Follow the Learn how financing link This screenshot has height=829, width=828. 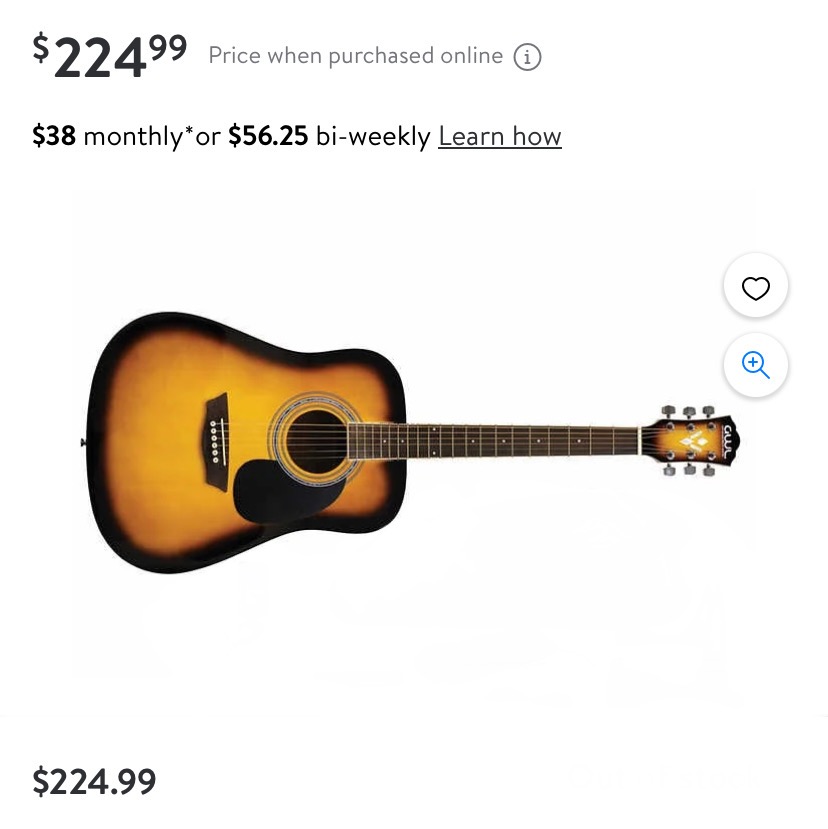point(500,136)
